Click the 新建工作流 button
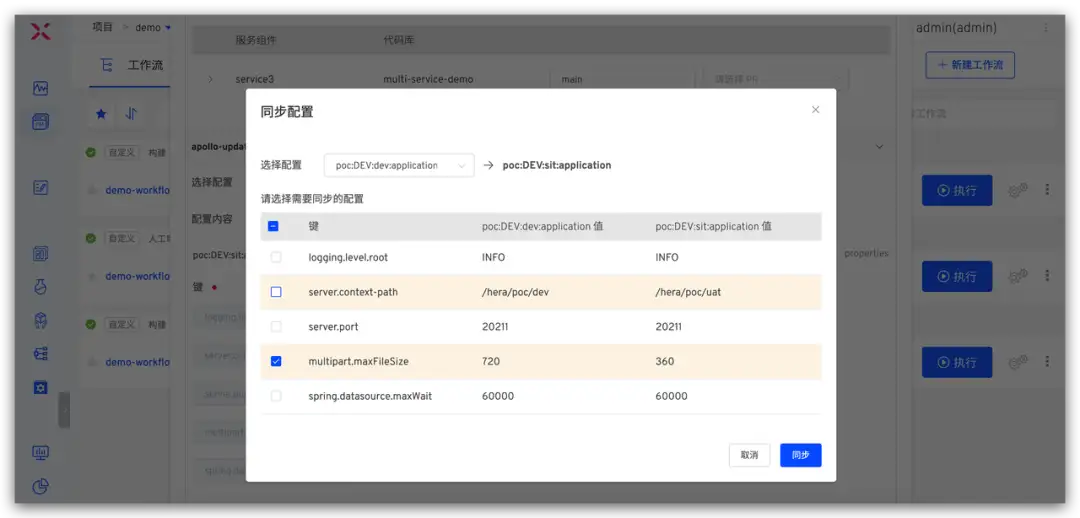This screenshot has width=1080, height=518. (970, 65)
